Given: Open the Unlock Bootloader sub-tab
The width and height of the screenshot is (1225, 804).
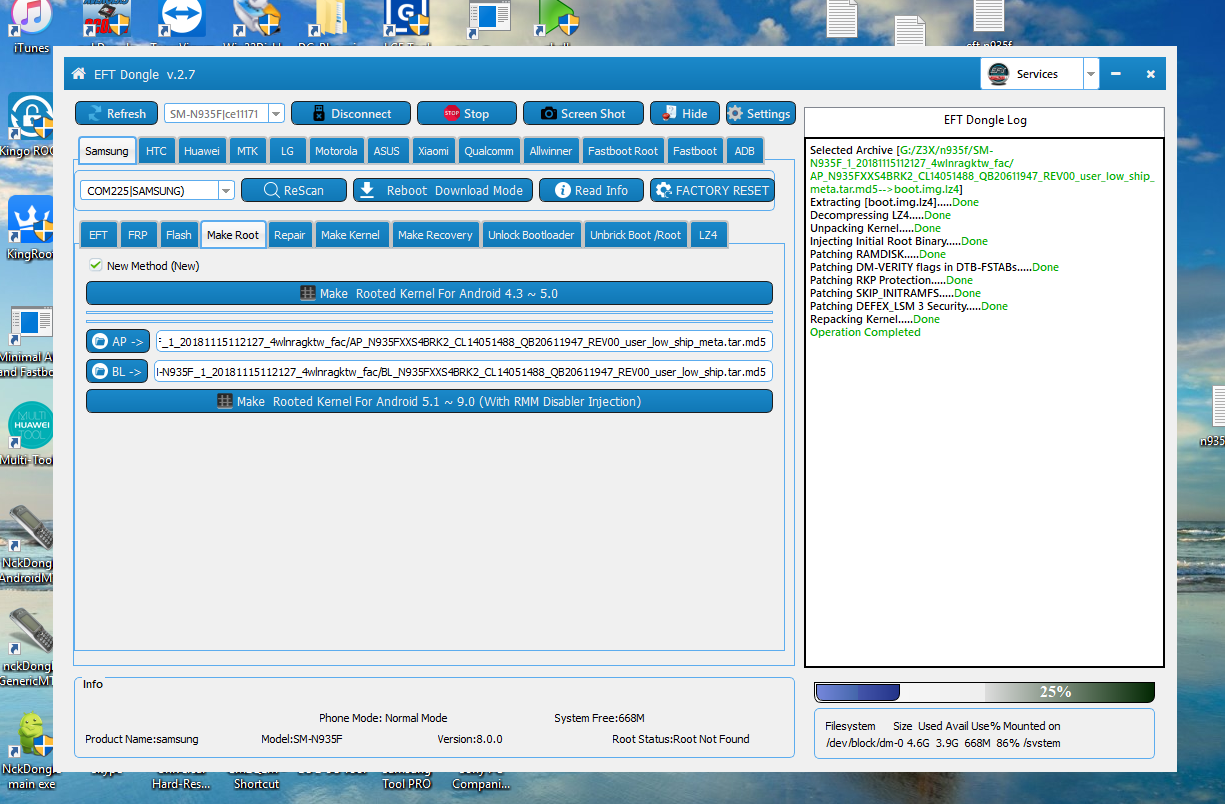Looking at the screenshot, I should [531, 235].
